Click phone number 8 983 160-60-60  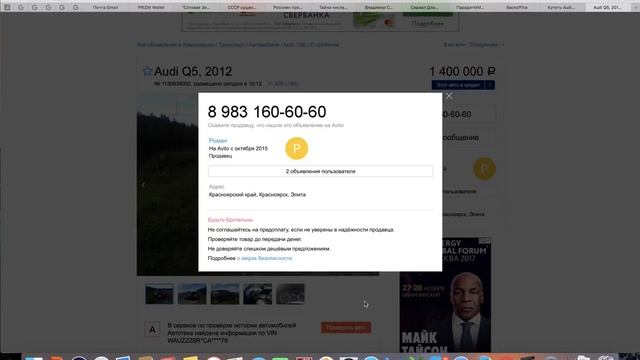[267, 112]
